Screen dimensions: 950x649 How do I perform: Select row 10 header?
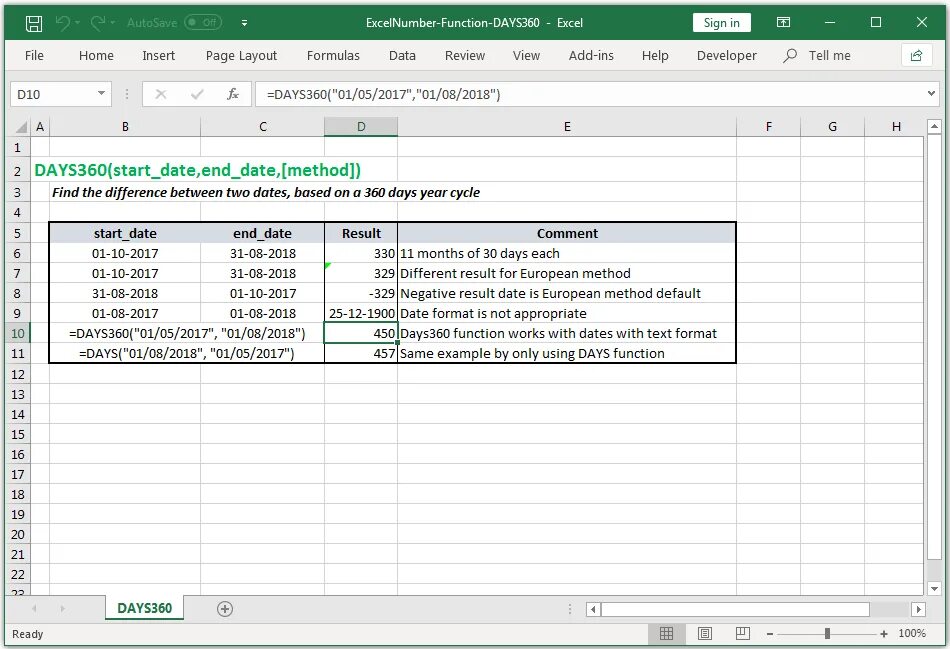pyautogui.click(x=18, y=333)
